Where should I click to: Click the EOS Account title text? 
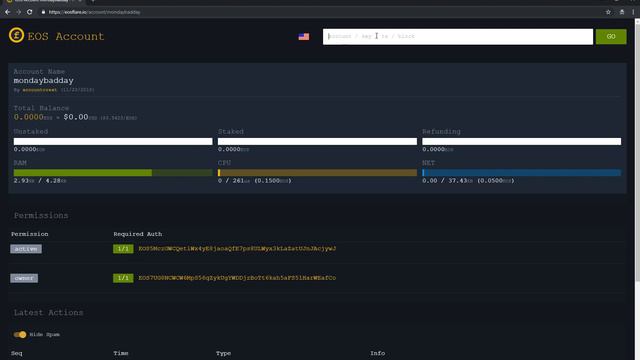[x=66, y=36]
